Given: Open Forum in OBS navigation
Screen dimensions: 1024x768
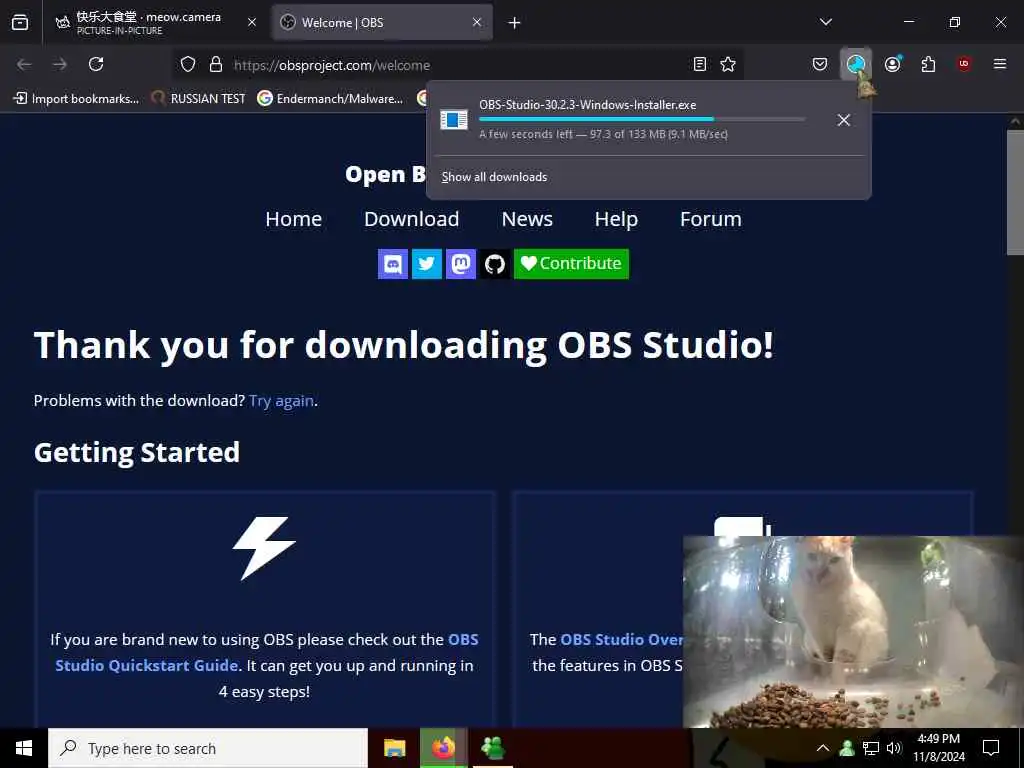Looking at the screenshot, I should pyautogui.click(x=711, y=219).
